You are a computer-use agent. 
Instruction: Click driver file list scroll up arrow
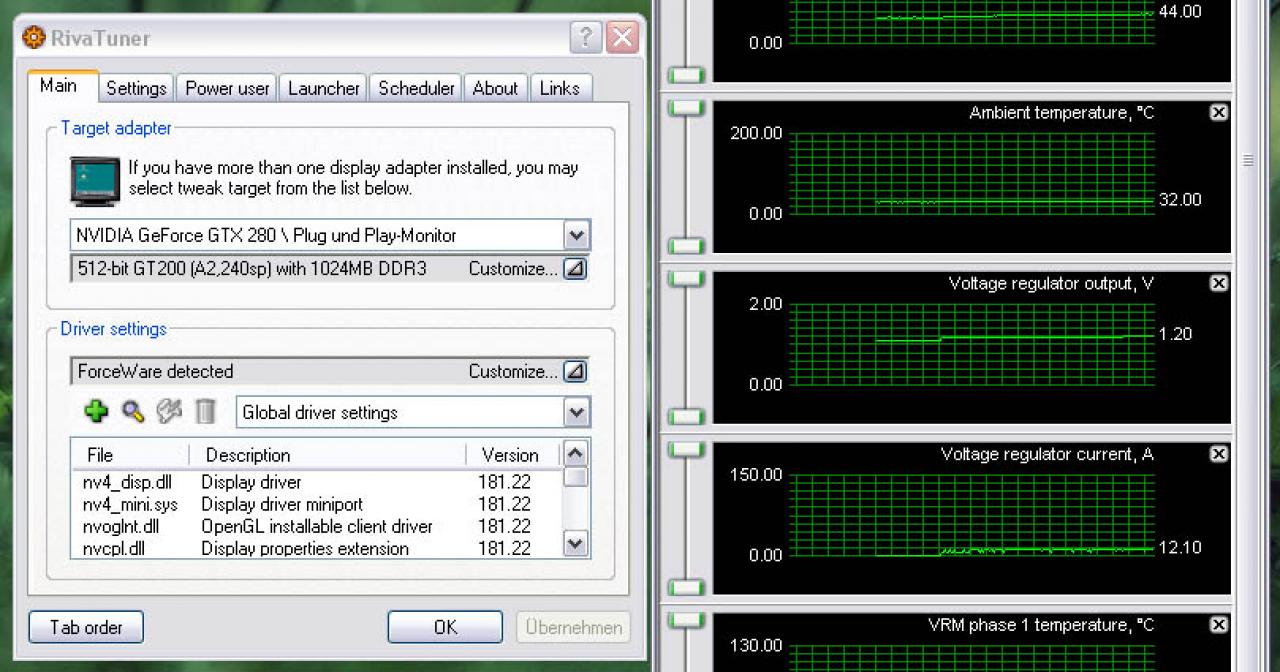(x=575, y=453)
